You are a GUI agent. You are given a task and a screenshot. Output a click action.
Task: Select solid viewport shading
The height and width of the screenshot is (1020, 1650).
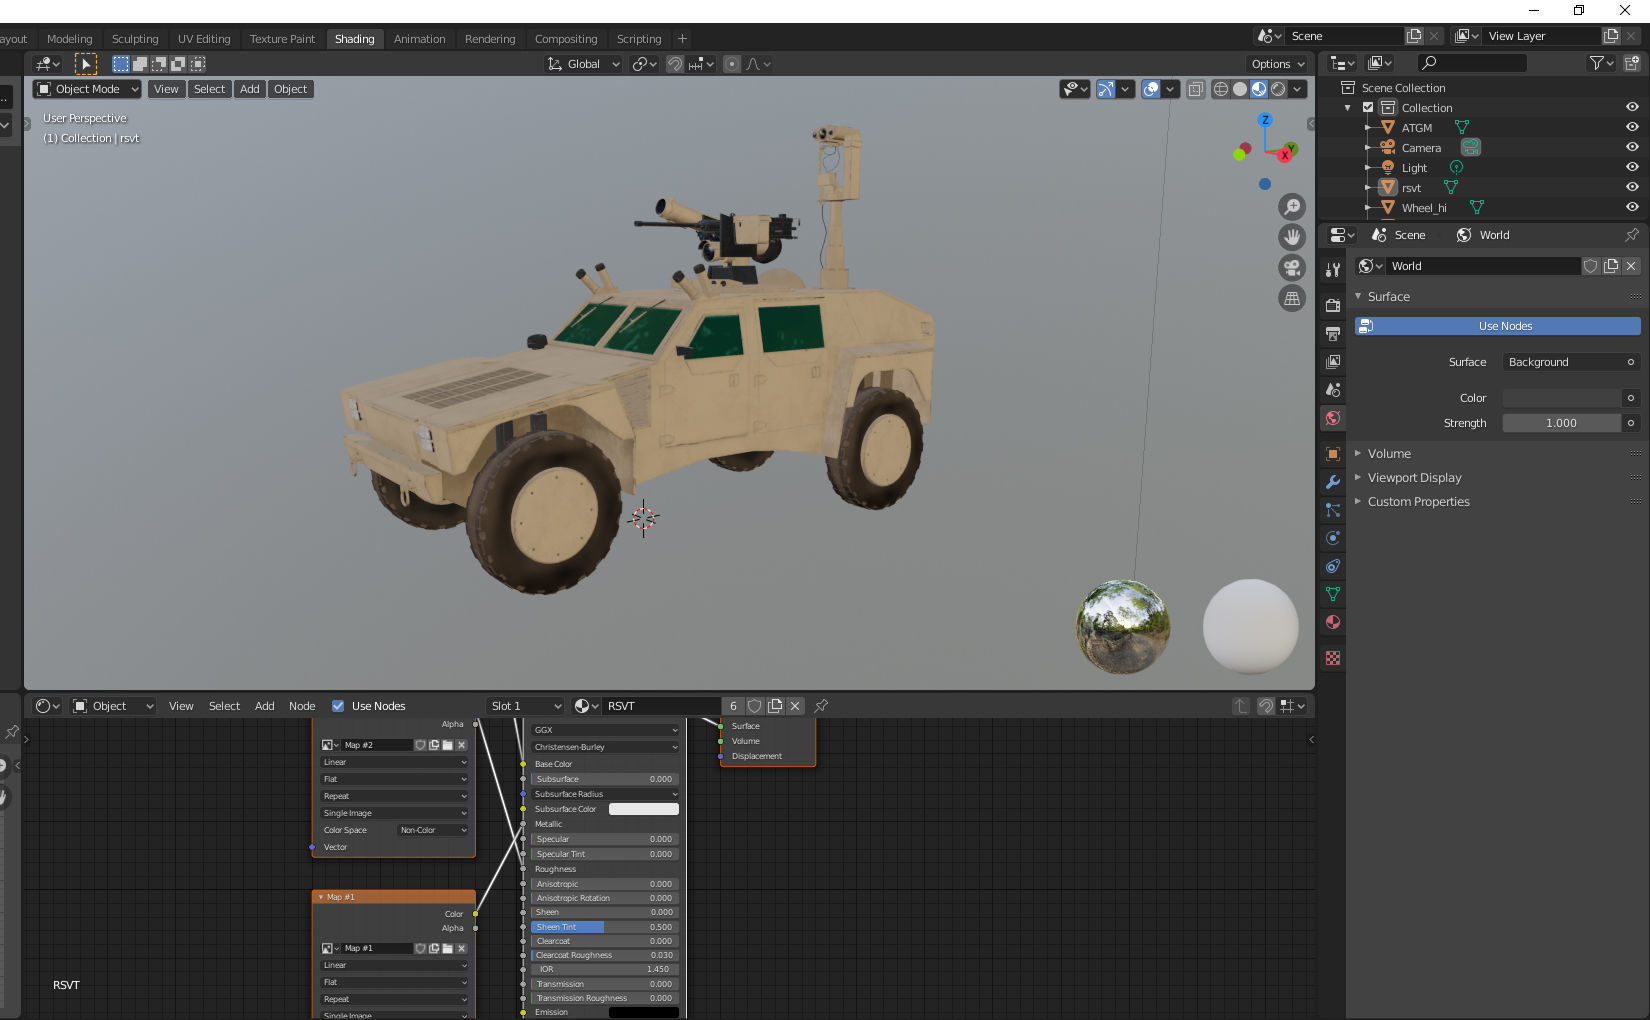click(1239, 89)
